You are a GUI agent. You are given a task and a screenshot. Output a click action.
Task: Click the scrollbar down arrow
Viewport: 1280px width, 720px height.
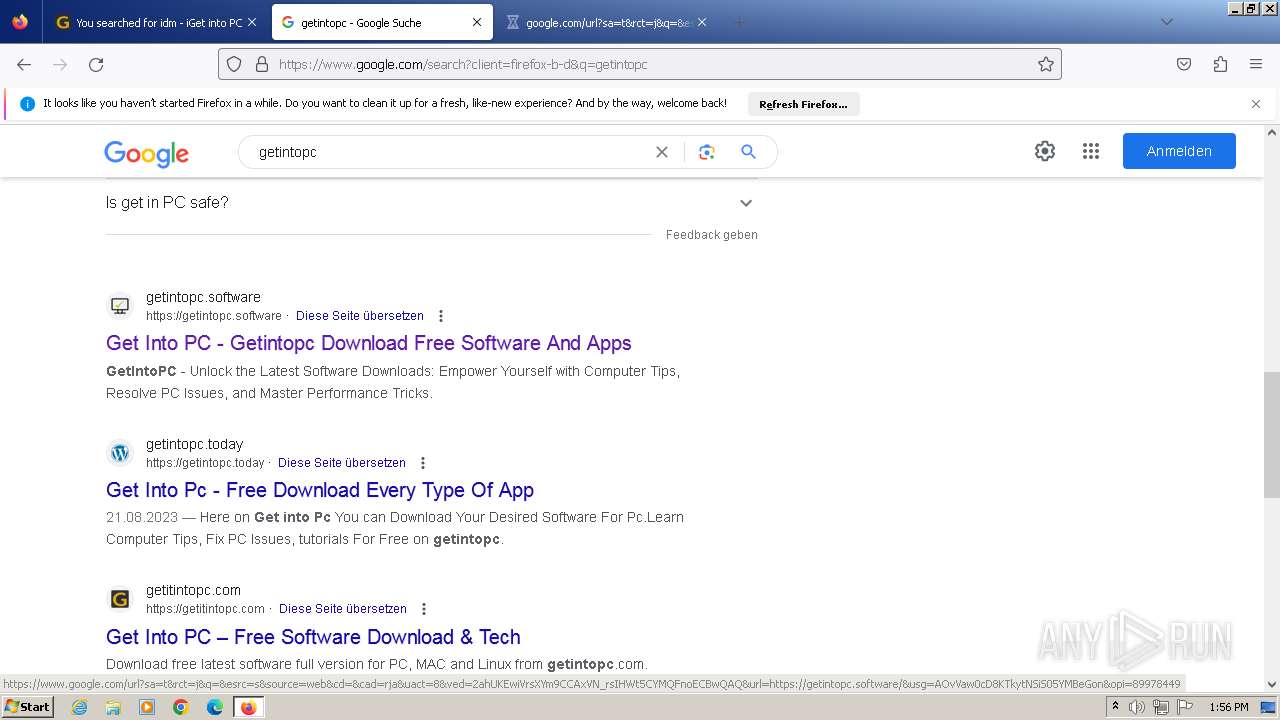coord(1272,684)
